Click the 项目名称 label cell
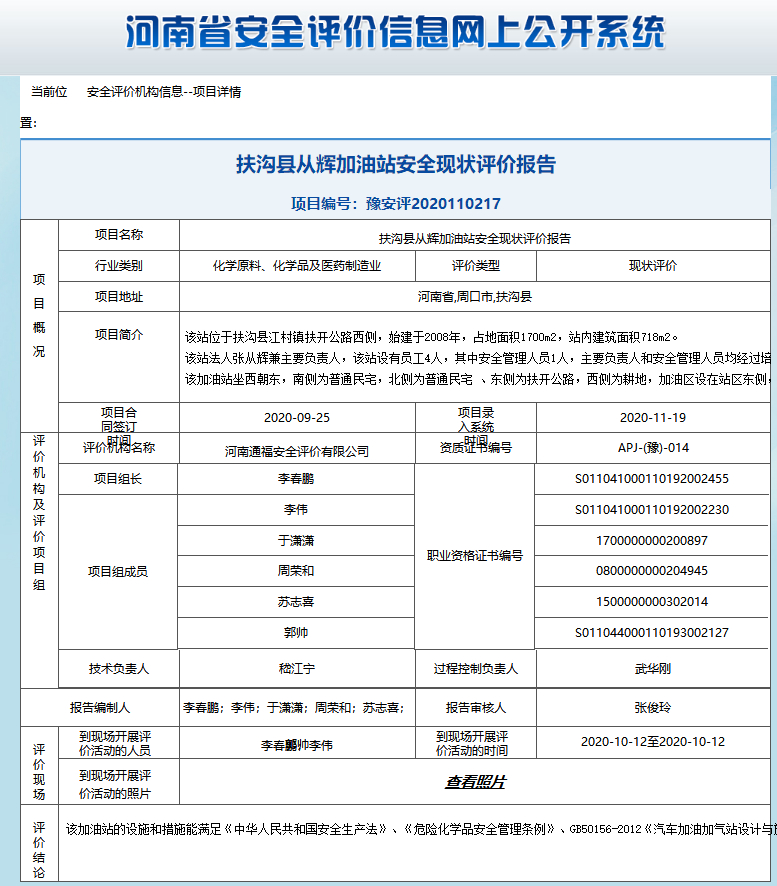777x886 pixels. tap(119, 234)
